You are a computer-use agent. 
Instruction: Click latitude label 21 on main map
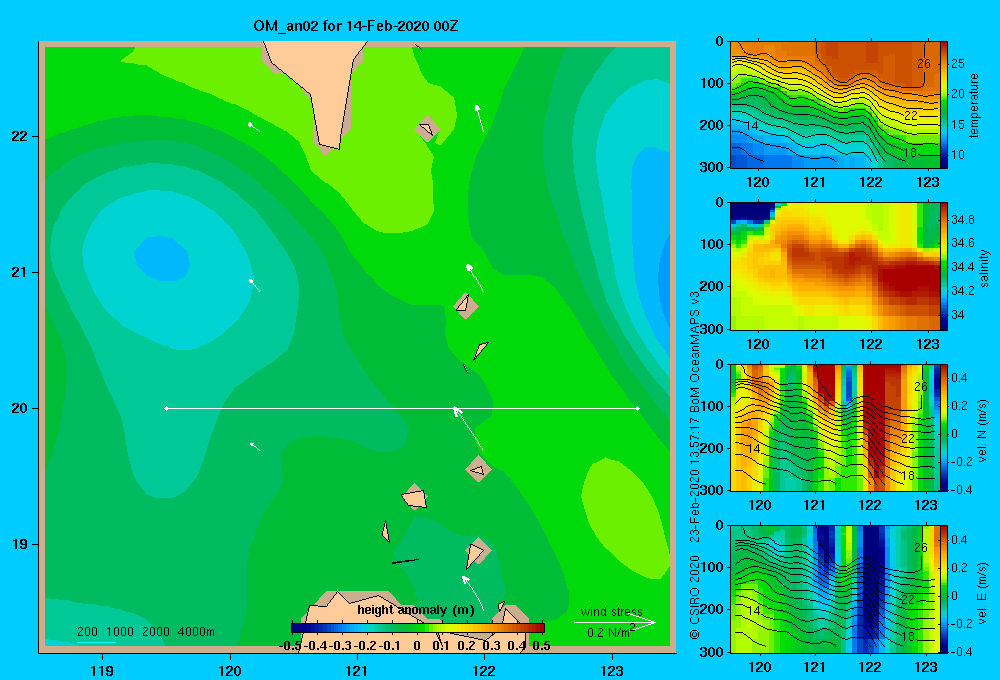pyautogui.click(x=20, y=272)
